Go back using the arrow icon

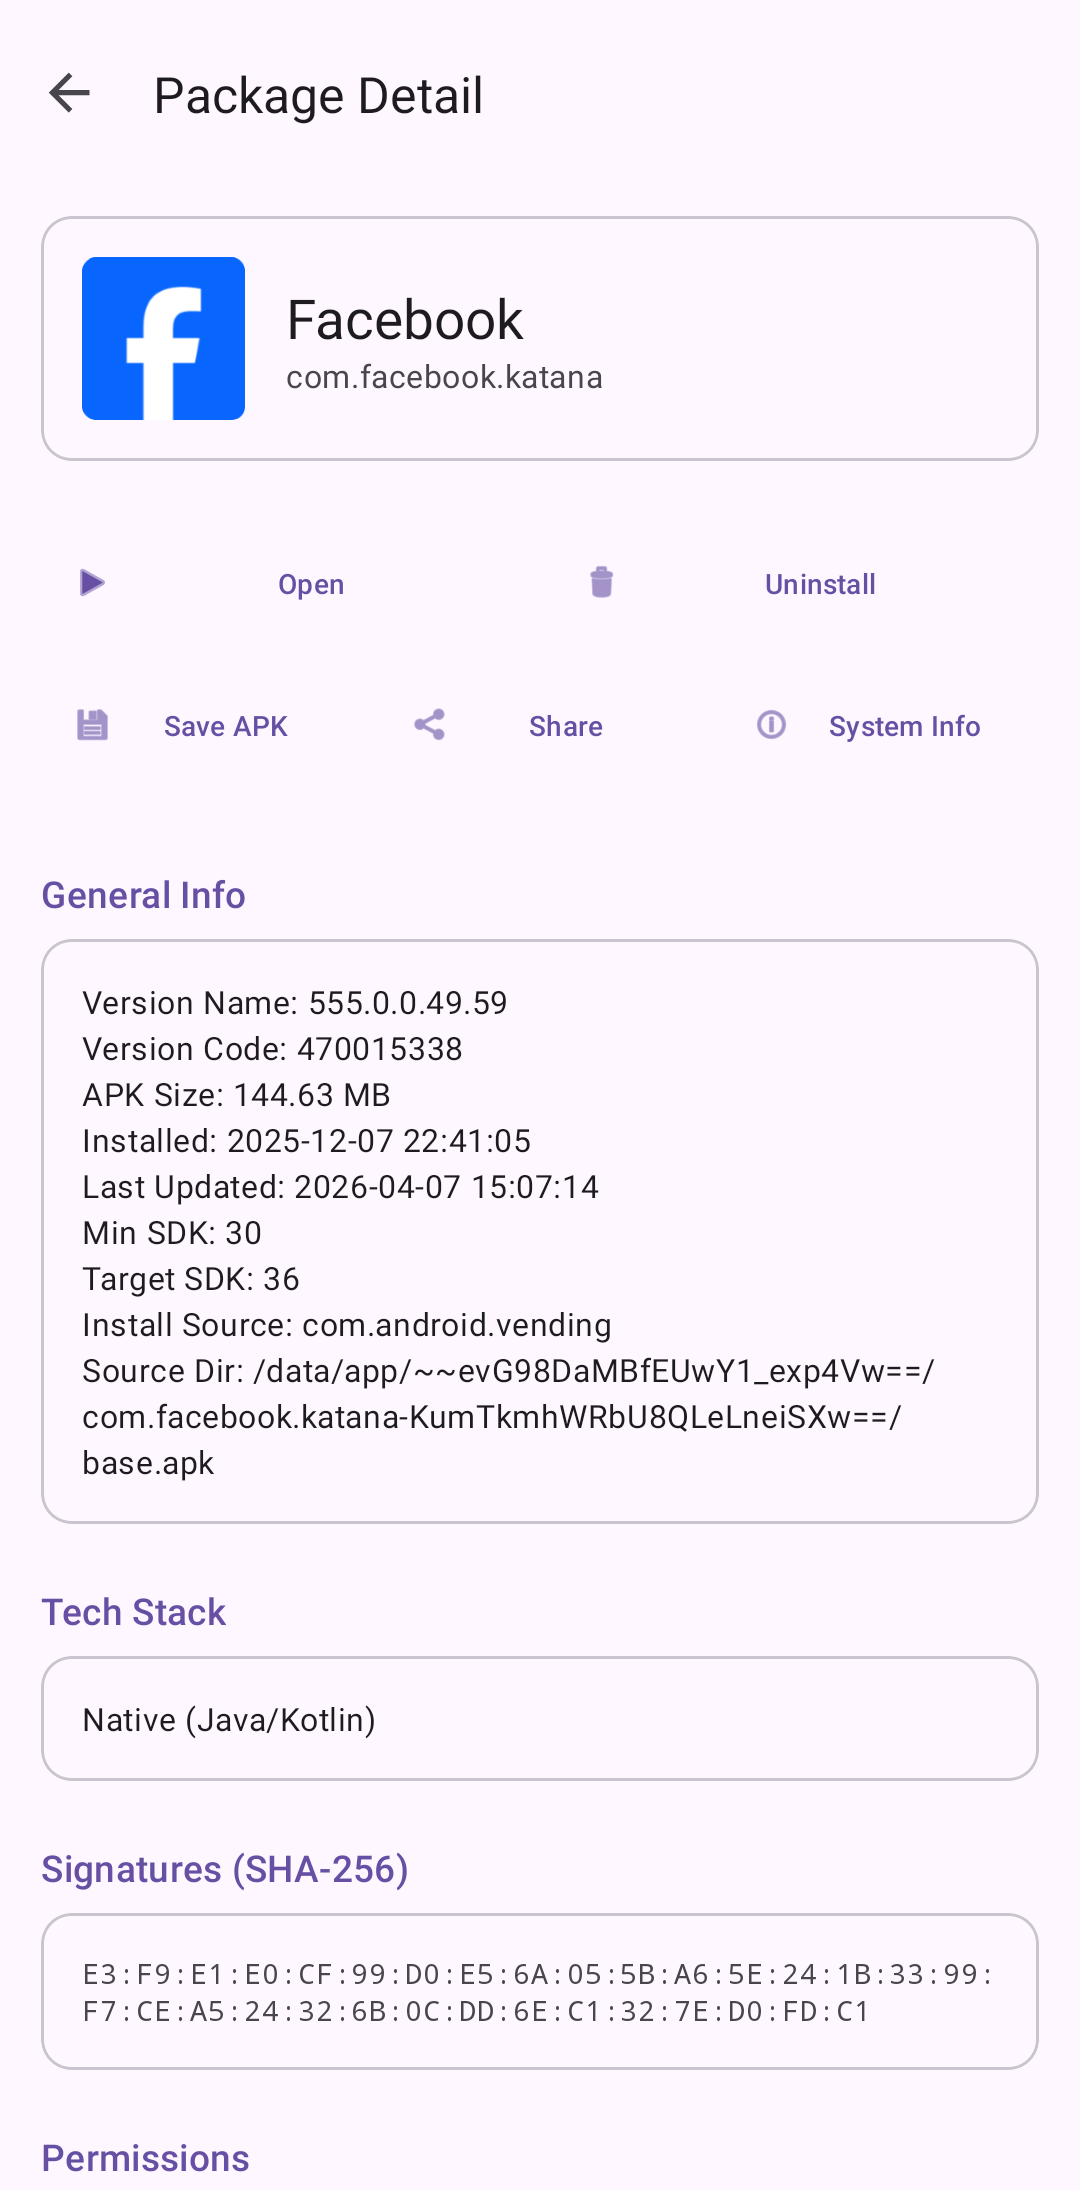[70, 95]
